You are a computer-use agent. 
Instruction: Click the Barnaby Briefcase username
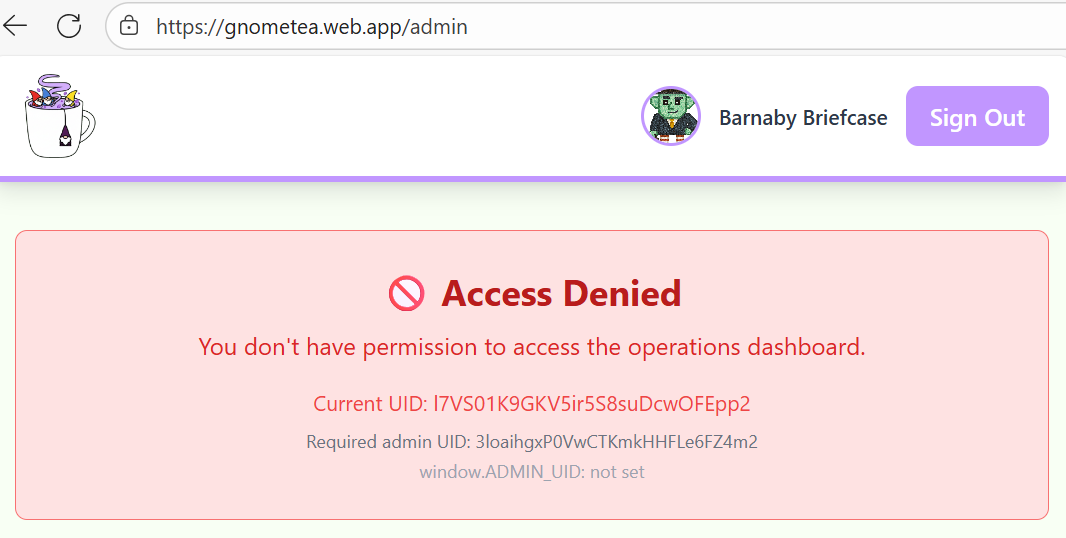[x=803, y=118]
